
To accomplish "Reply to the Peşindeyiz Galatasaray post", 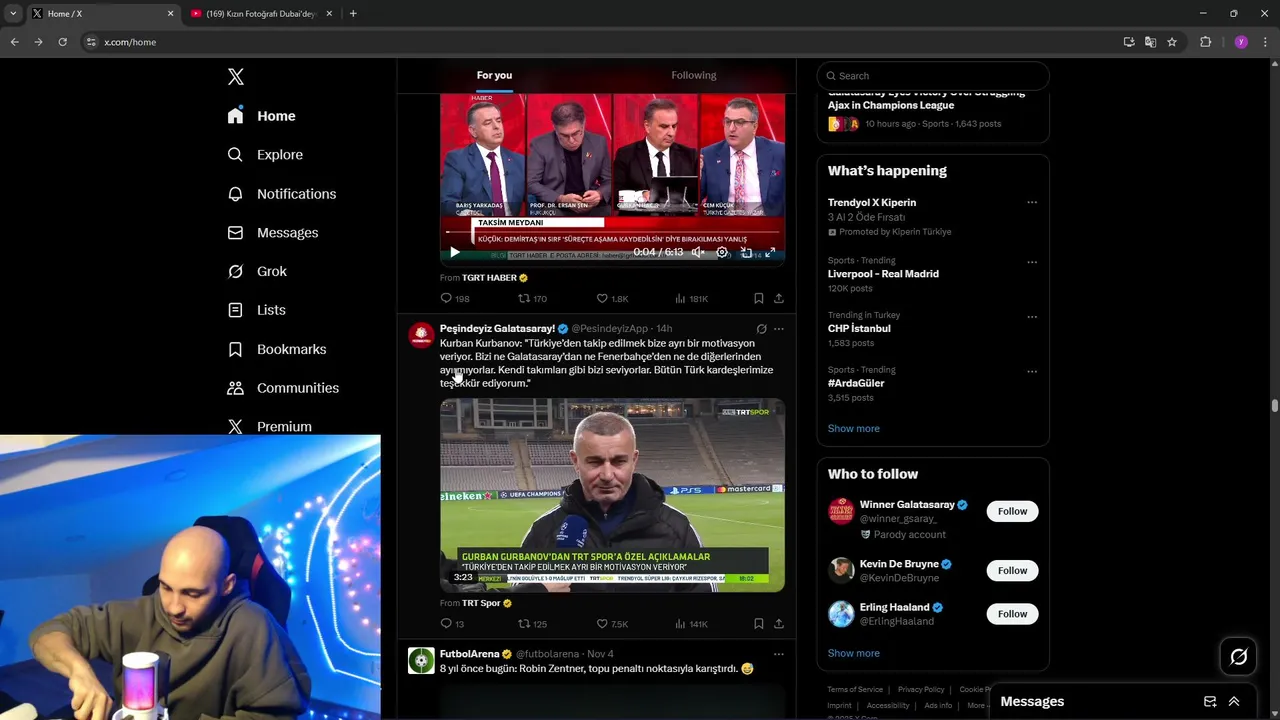I will pos(452,624).
